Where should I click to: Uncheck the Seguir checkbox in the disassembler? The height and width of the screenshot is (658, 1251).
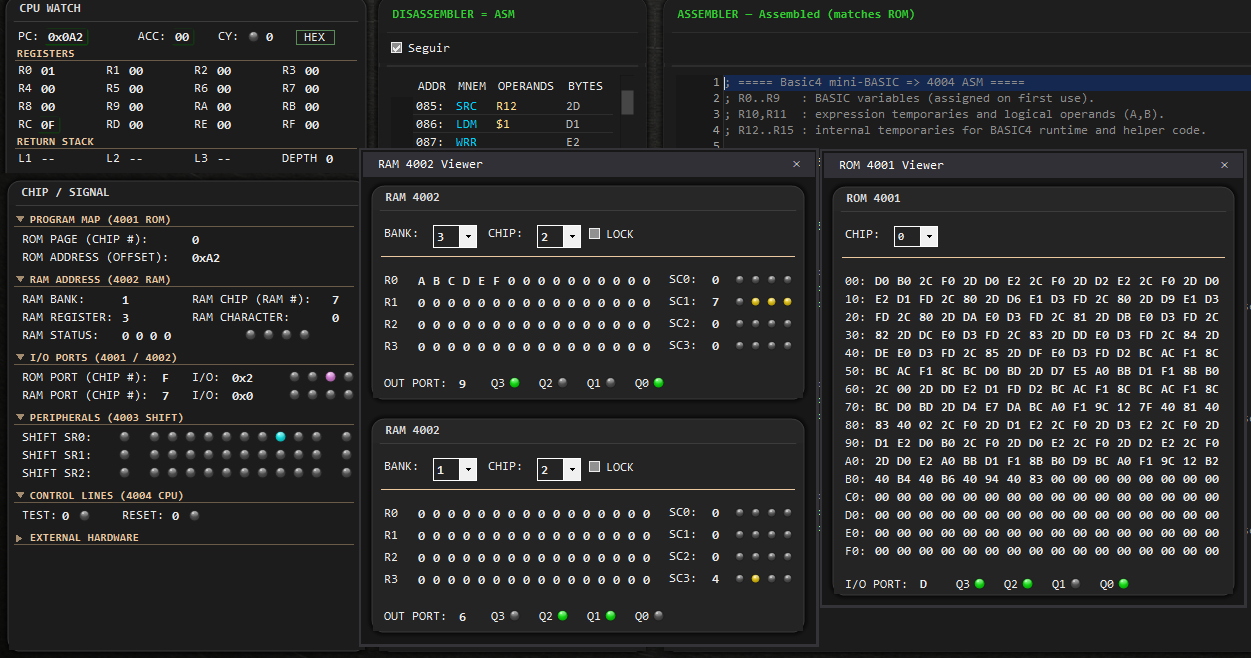pos(396,48)
